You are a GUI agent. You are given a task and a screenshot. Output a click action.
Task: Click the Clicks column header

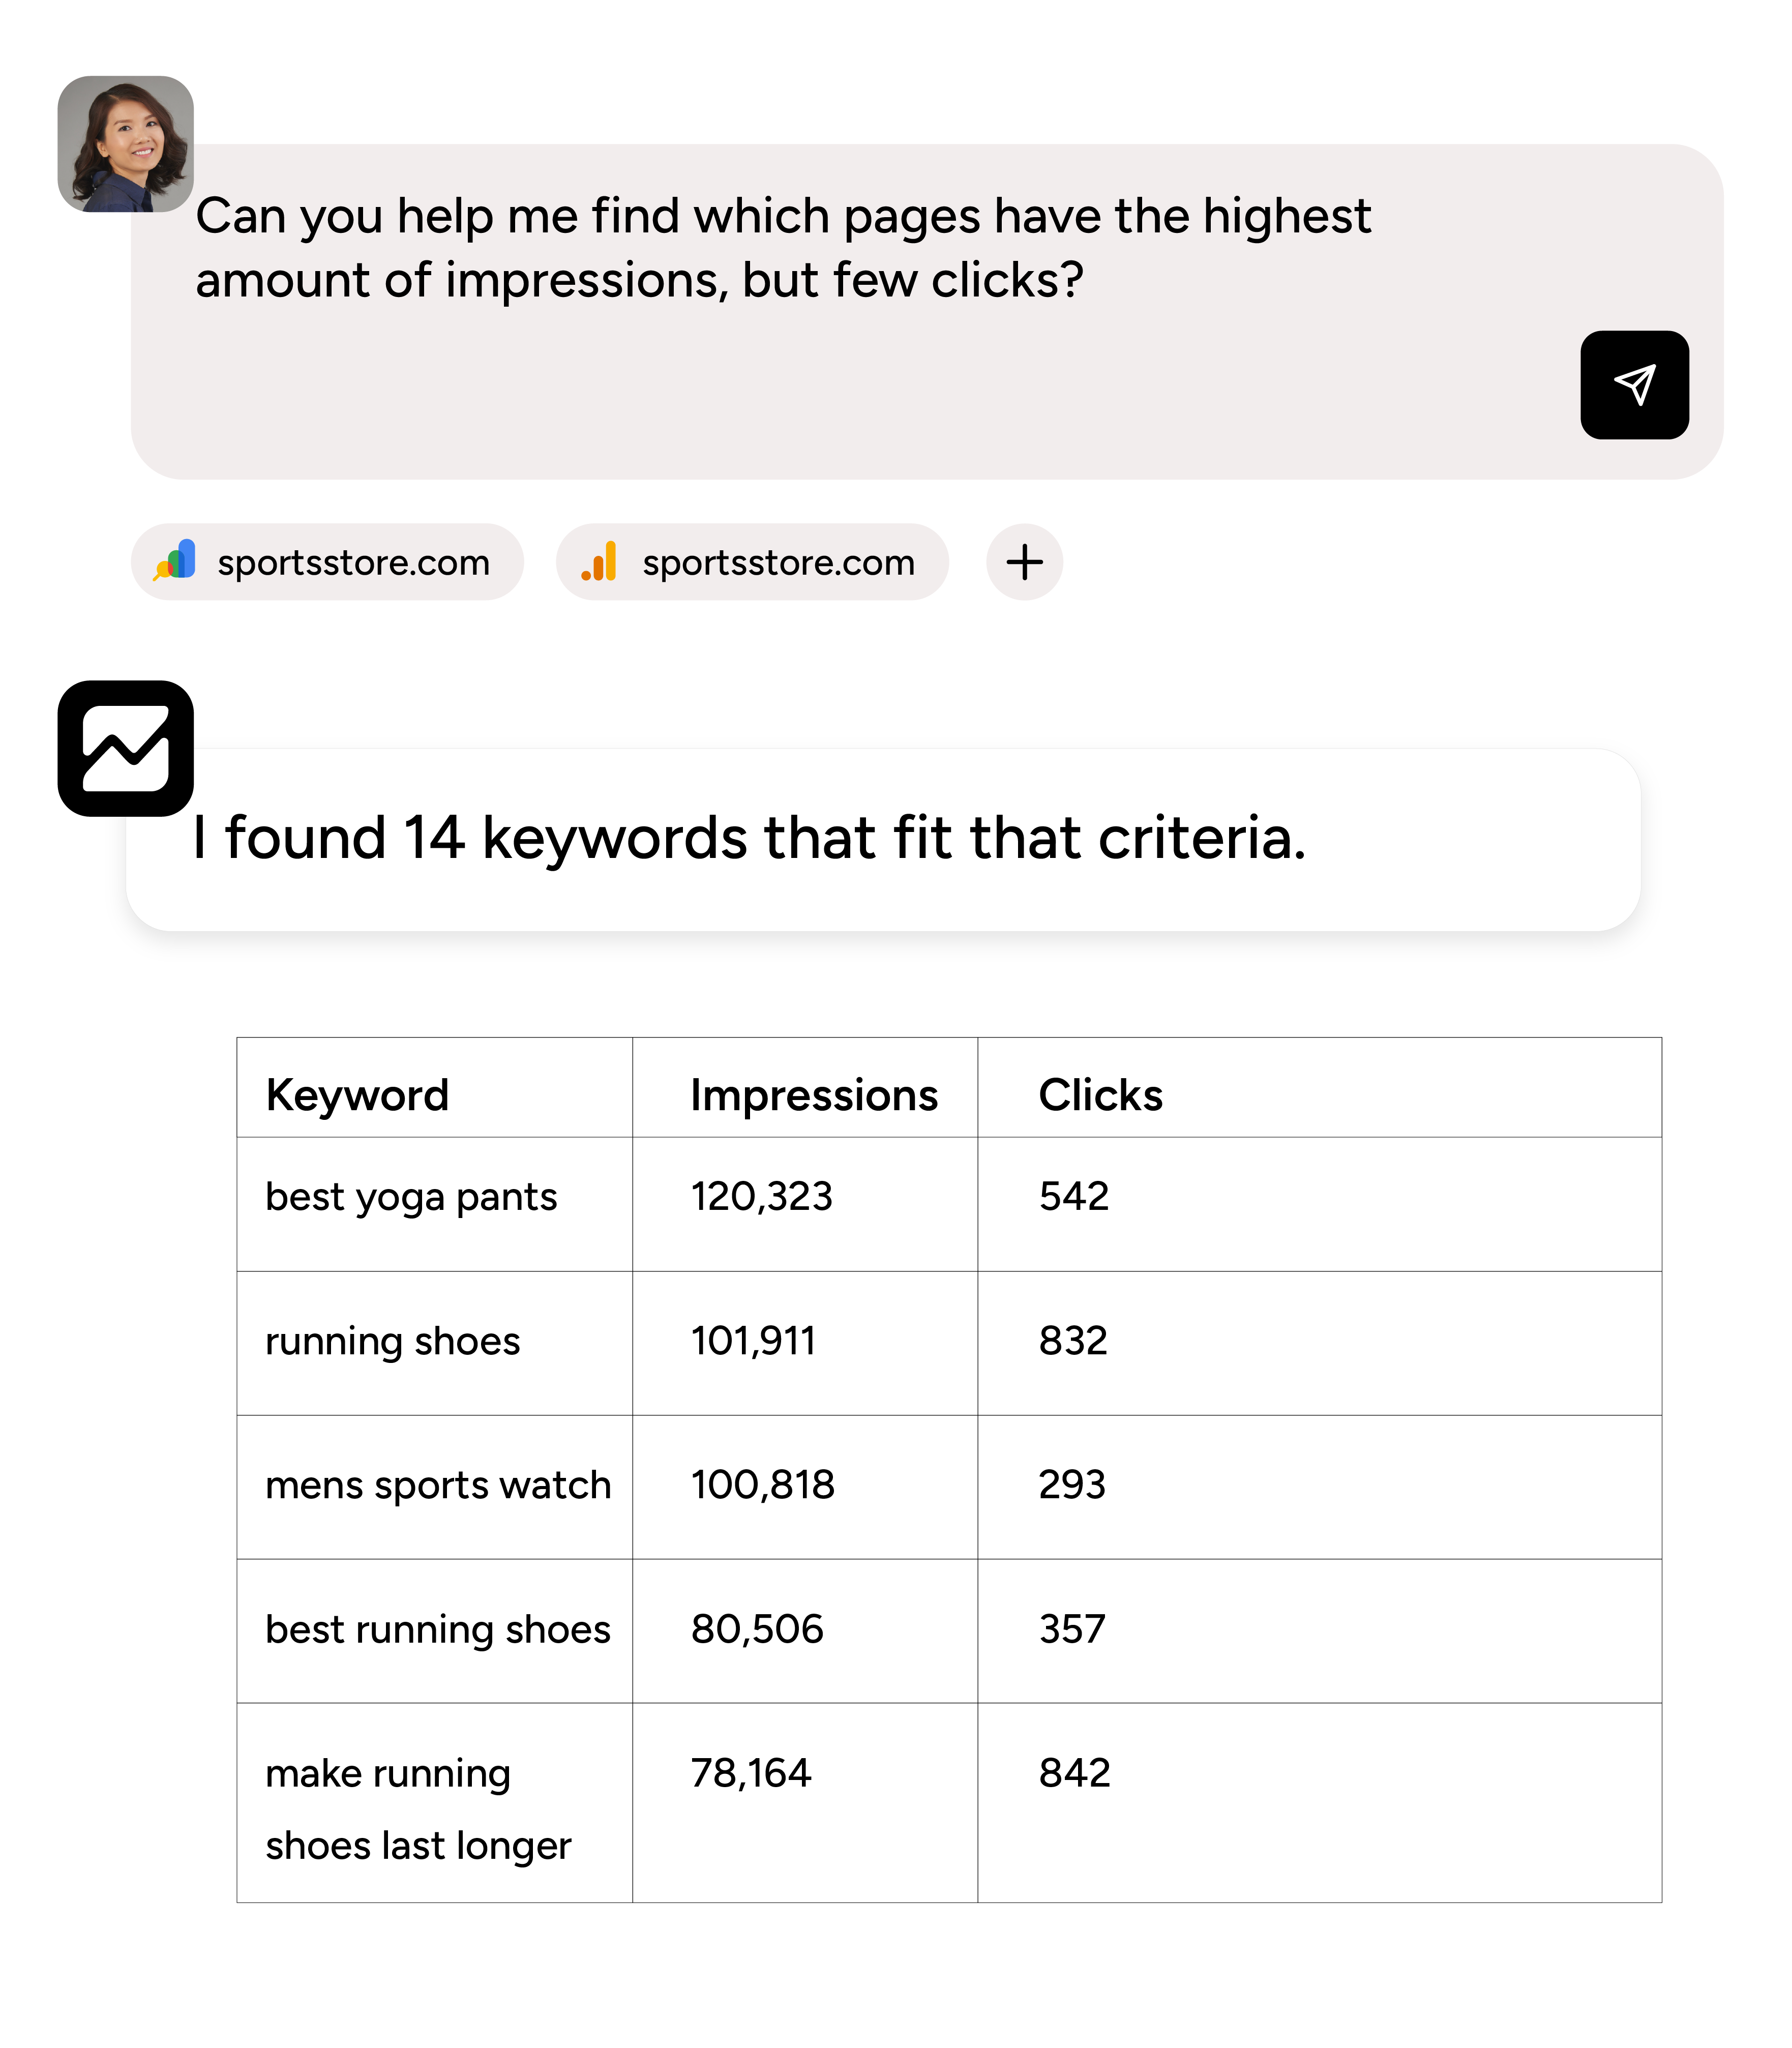(x=1100, y=1095)
